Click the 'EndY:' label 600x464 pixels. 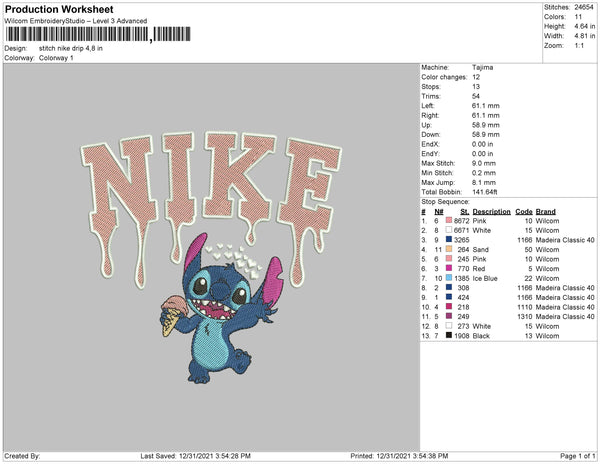tap(430, 154)
